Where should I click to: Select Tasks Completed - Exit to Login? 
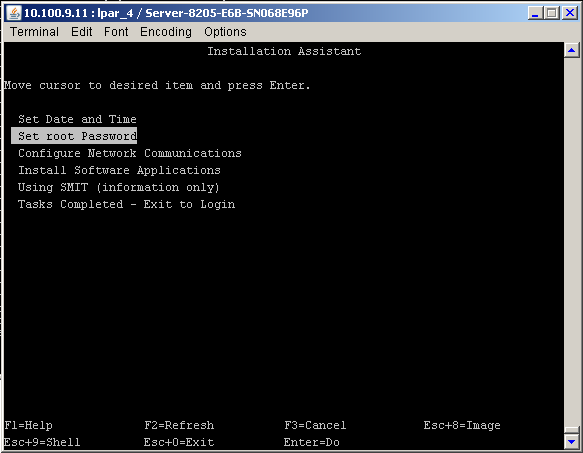(x=126, y=204)
